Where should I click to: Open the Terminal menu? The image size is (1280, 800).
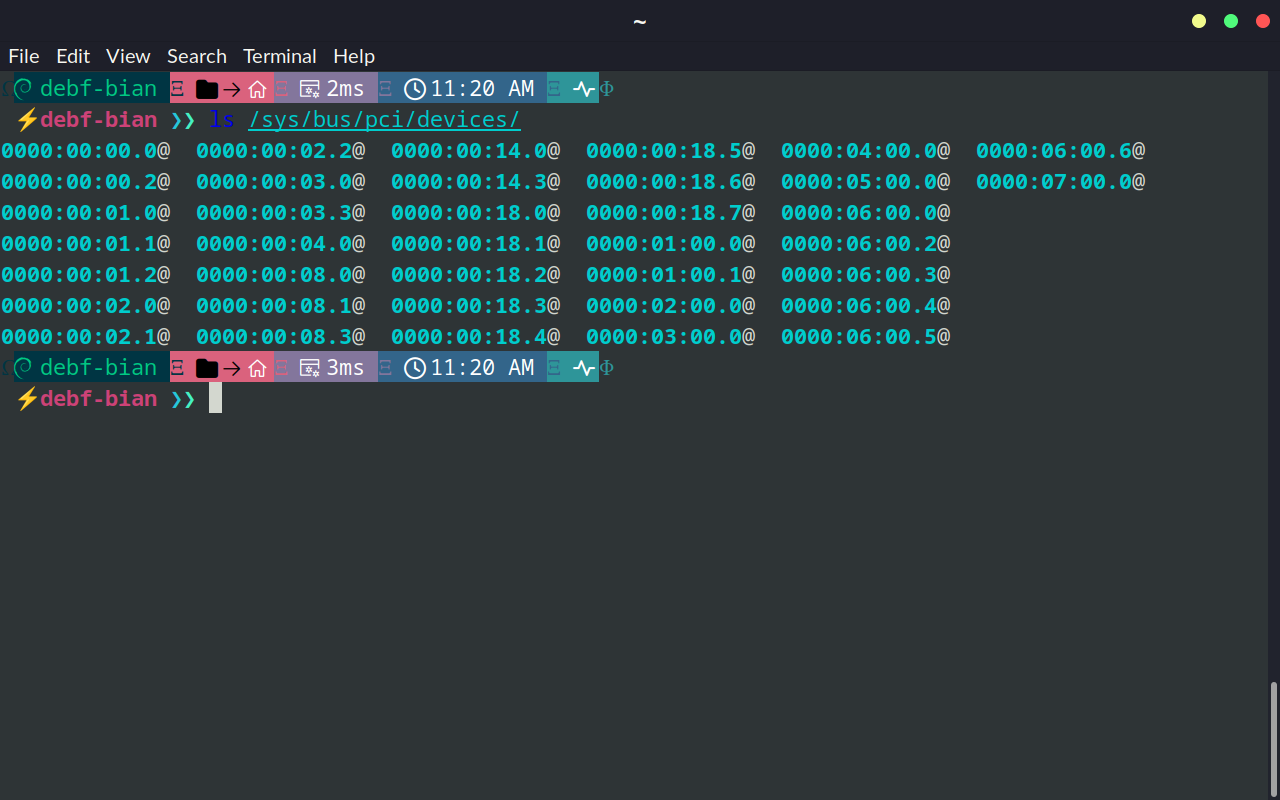280,56
